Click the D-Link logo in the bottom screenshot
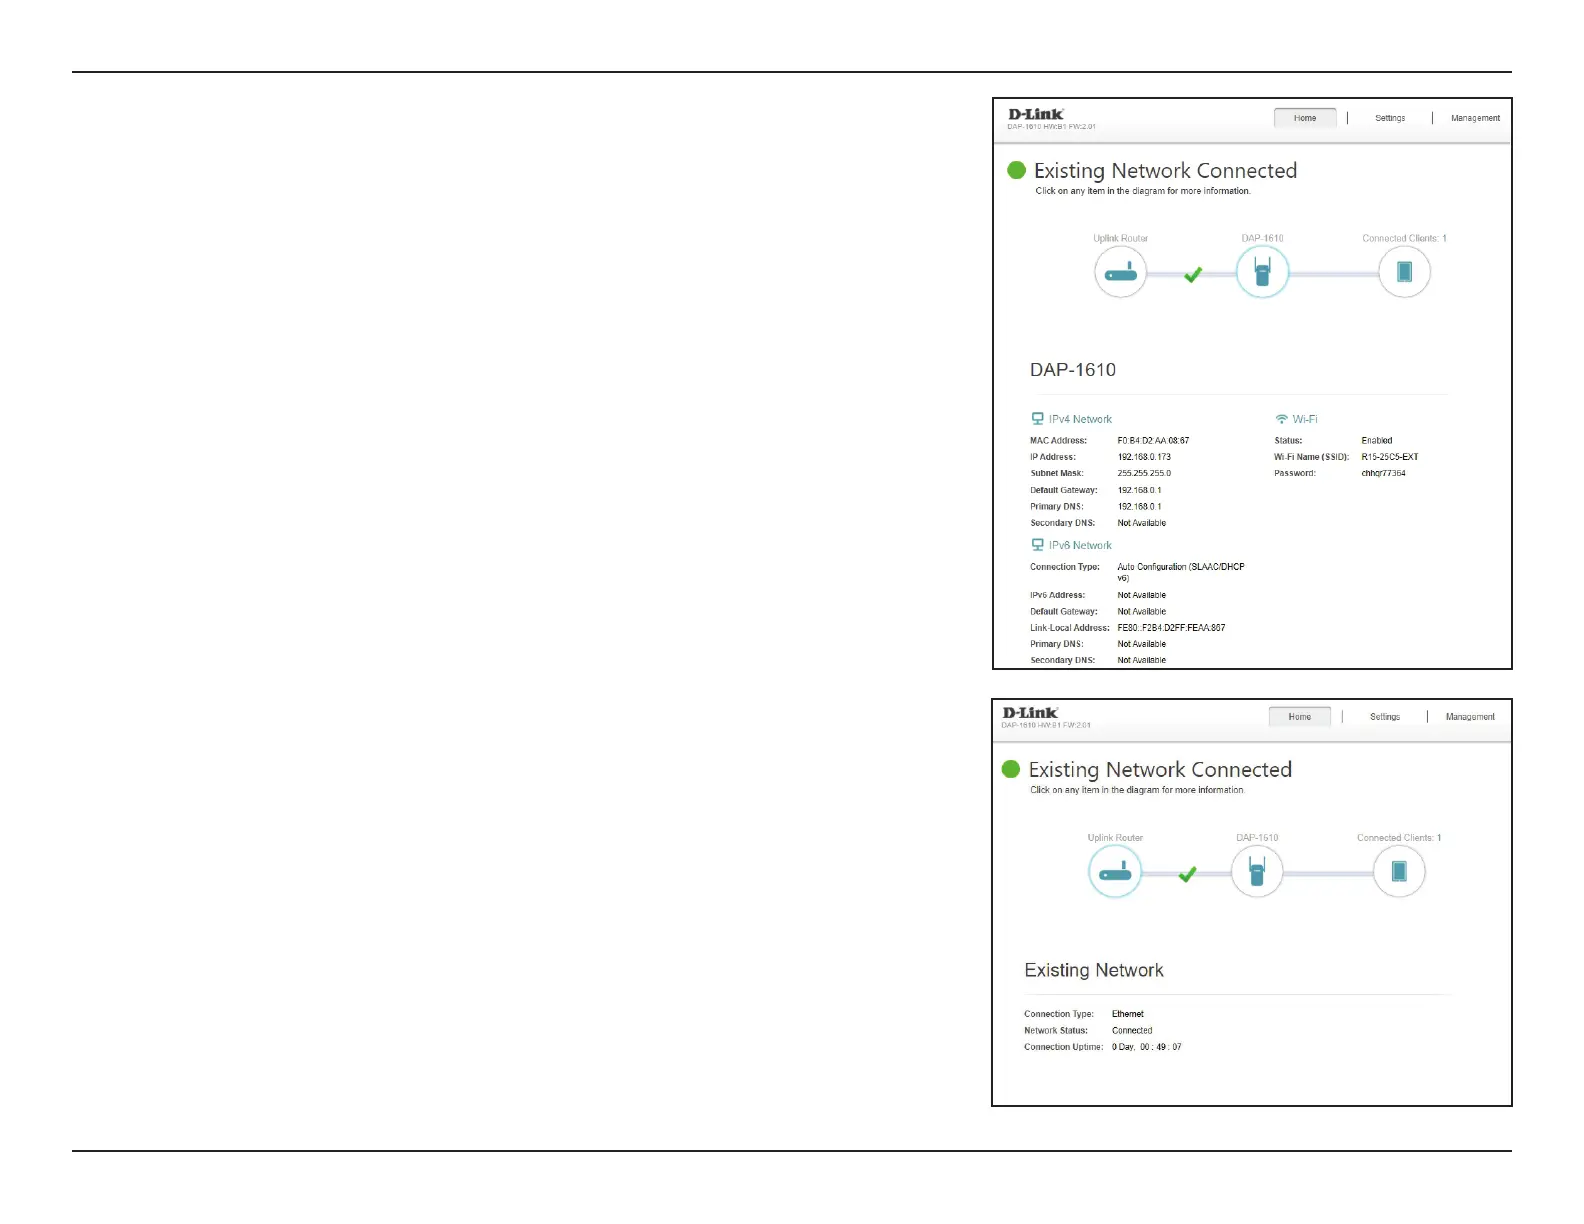Image resolution: width=1584 pixels, height=1224 pixels. pos(1031,713)
